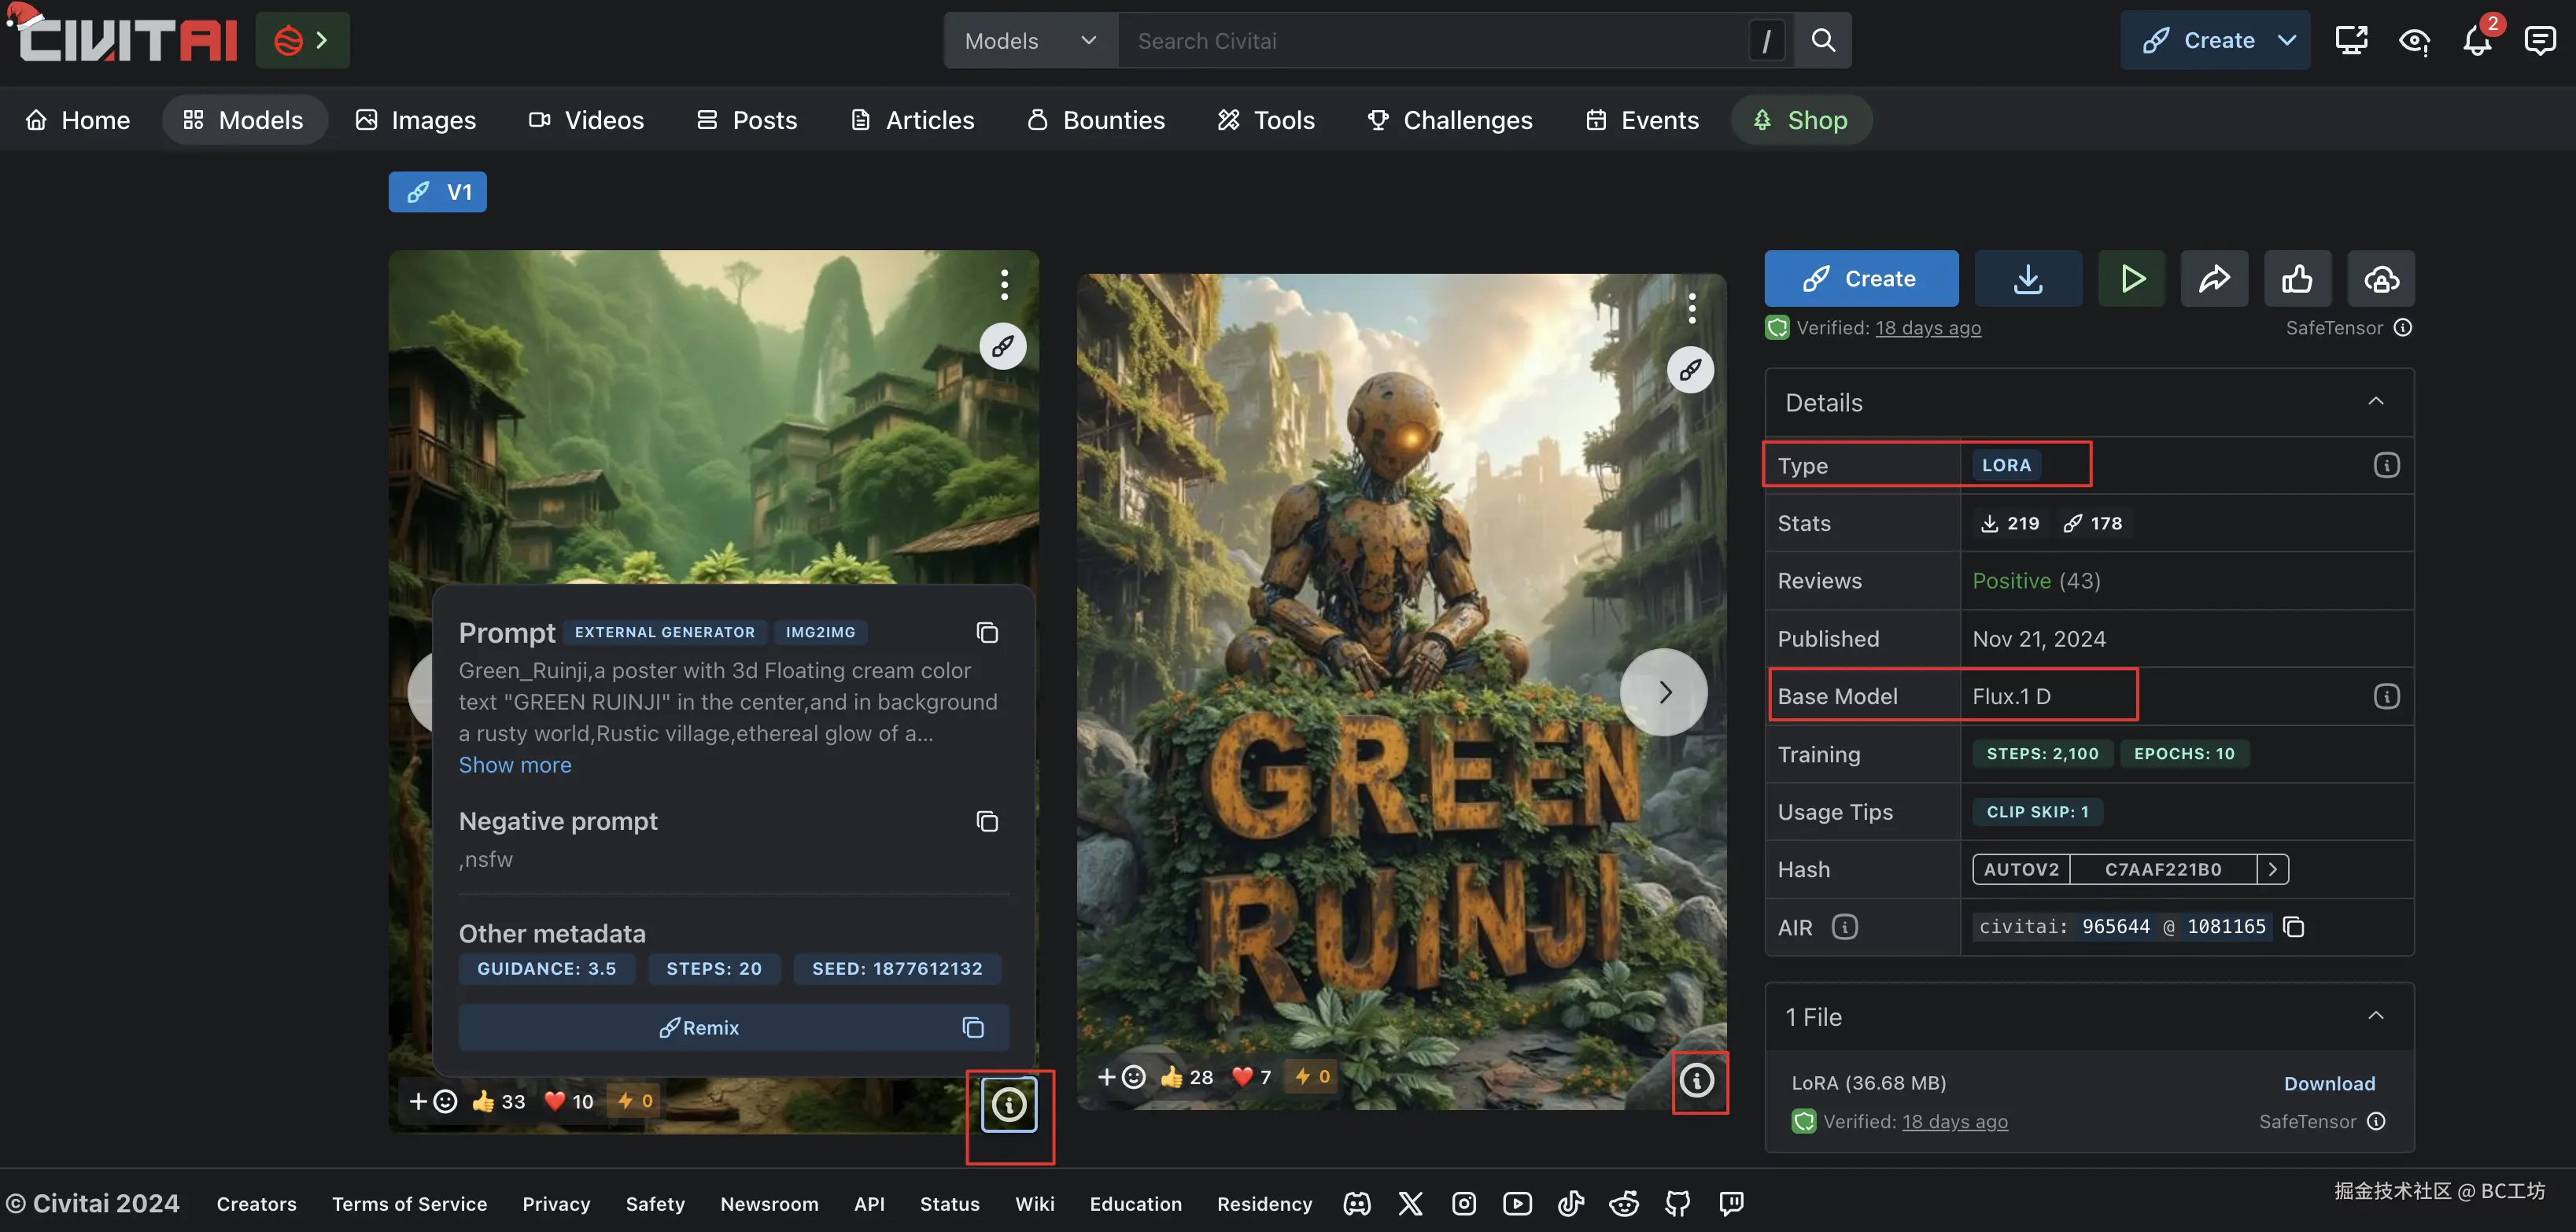Advance carousel with the next arrow

coord(1664,692)
